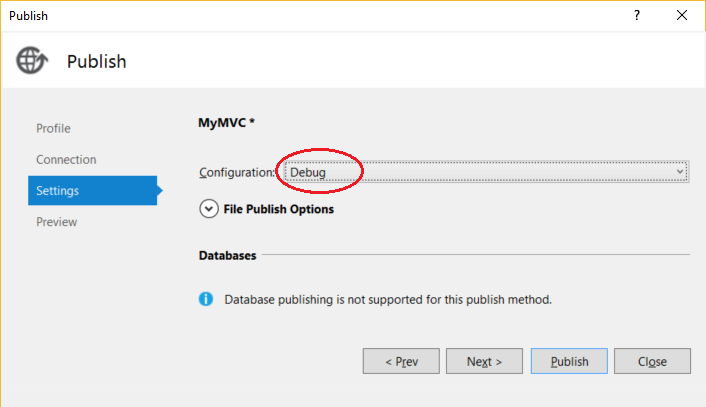Go to the Profile step
The image size is (706, 407).
click(x=53, y=128)
